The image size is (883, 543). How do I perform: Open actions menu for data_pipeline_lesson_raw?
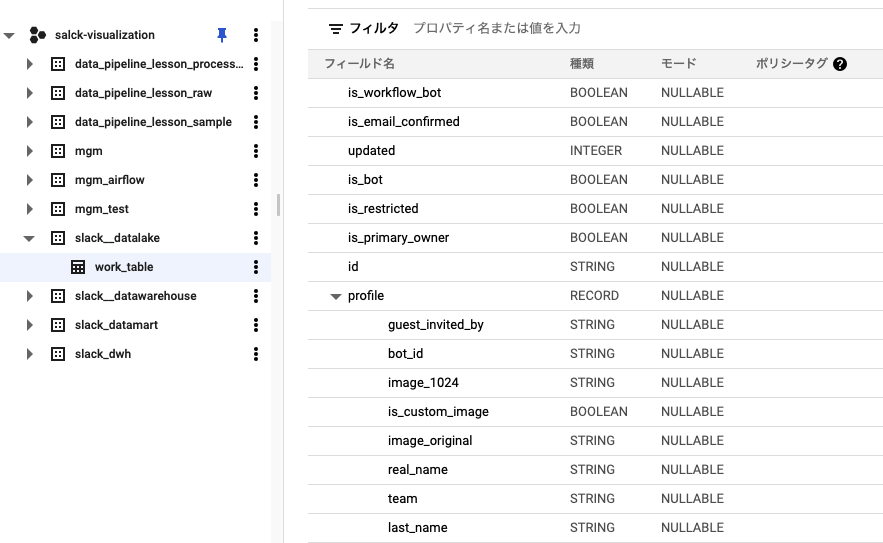click(x=256, y=93)
